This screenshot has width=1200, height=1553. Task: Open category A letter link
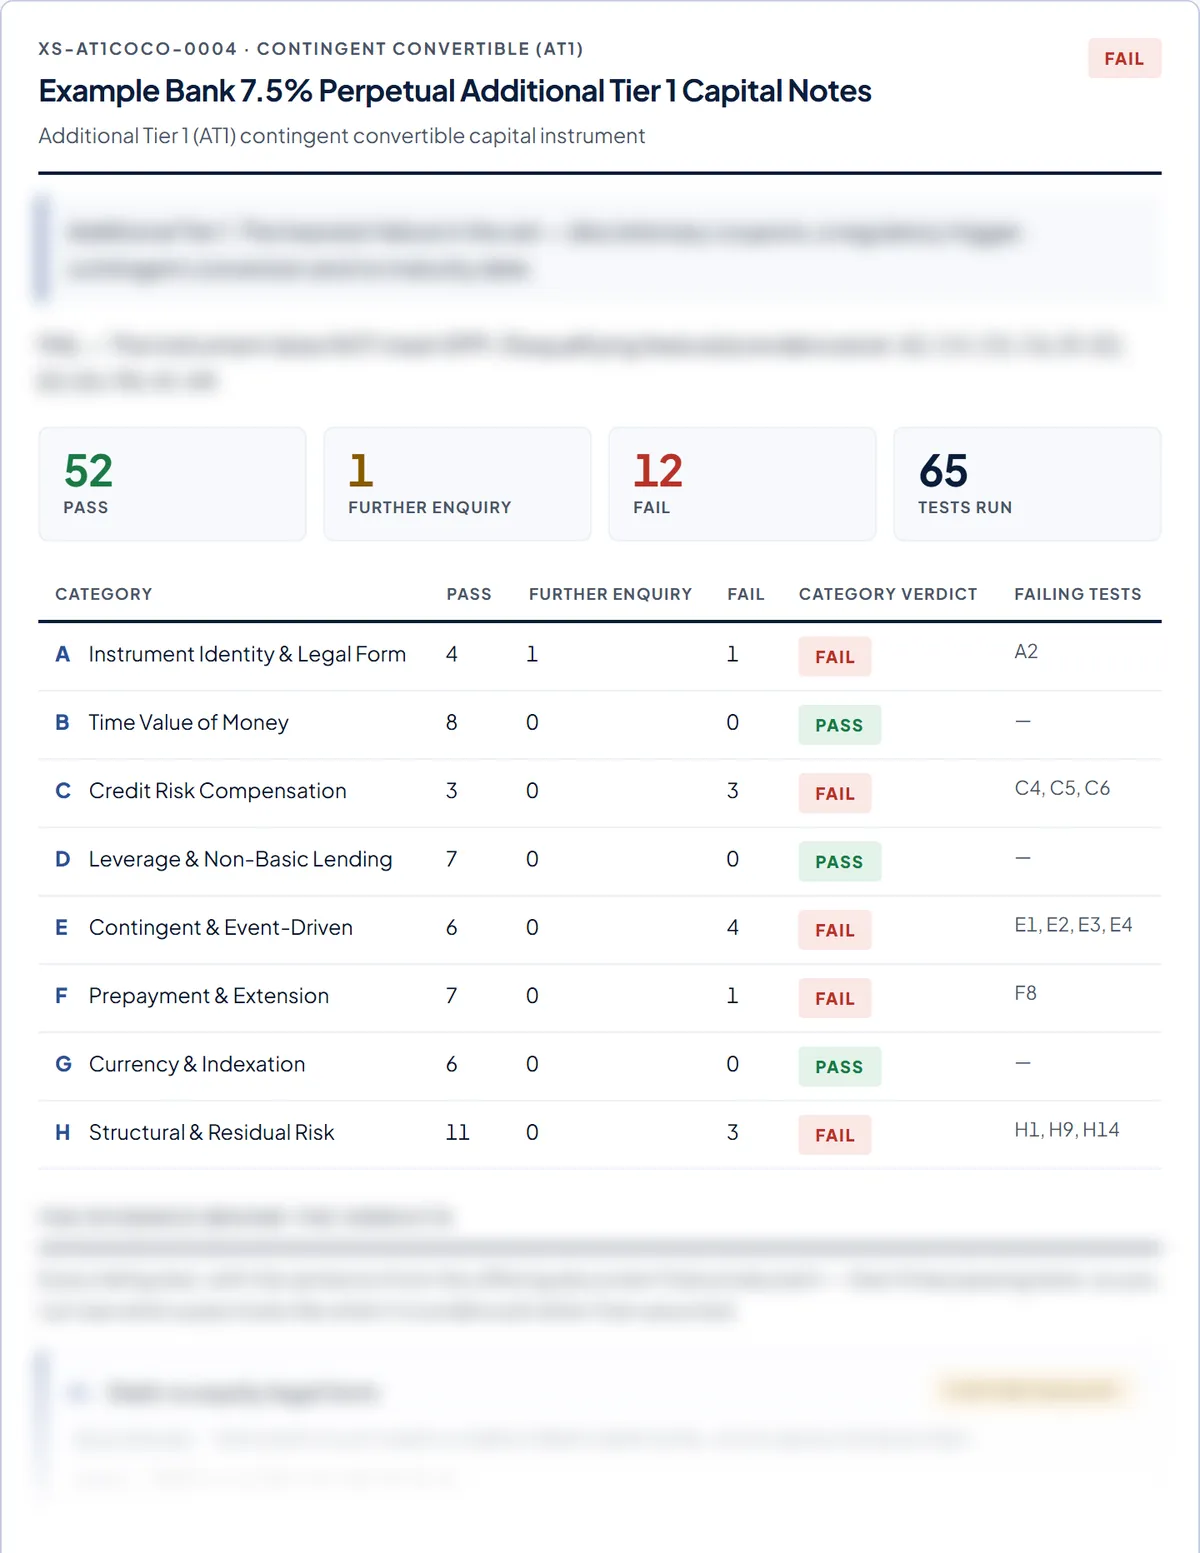point(62,654)
